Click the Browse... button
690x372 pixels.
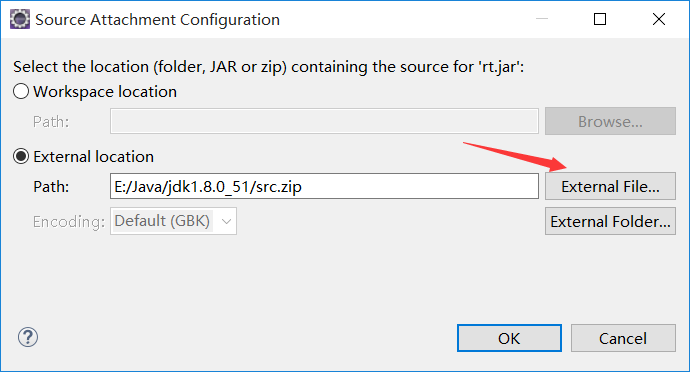(610, 121)
